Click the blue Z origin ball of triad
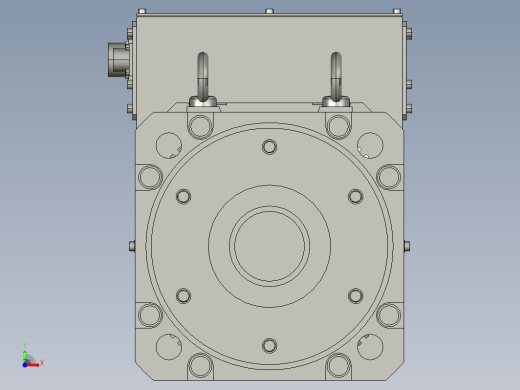This screenshot has width=520, height=390. (x=25, y=365)
